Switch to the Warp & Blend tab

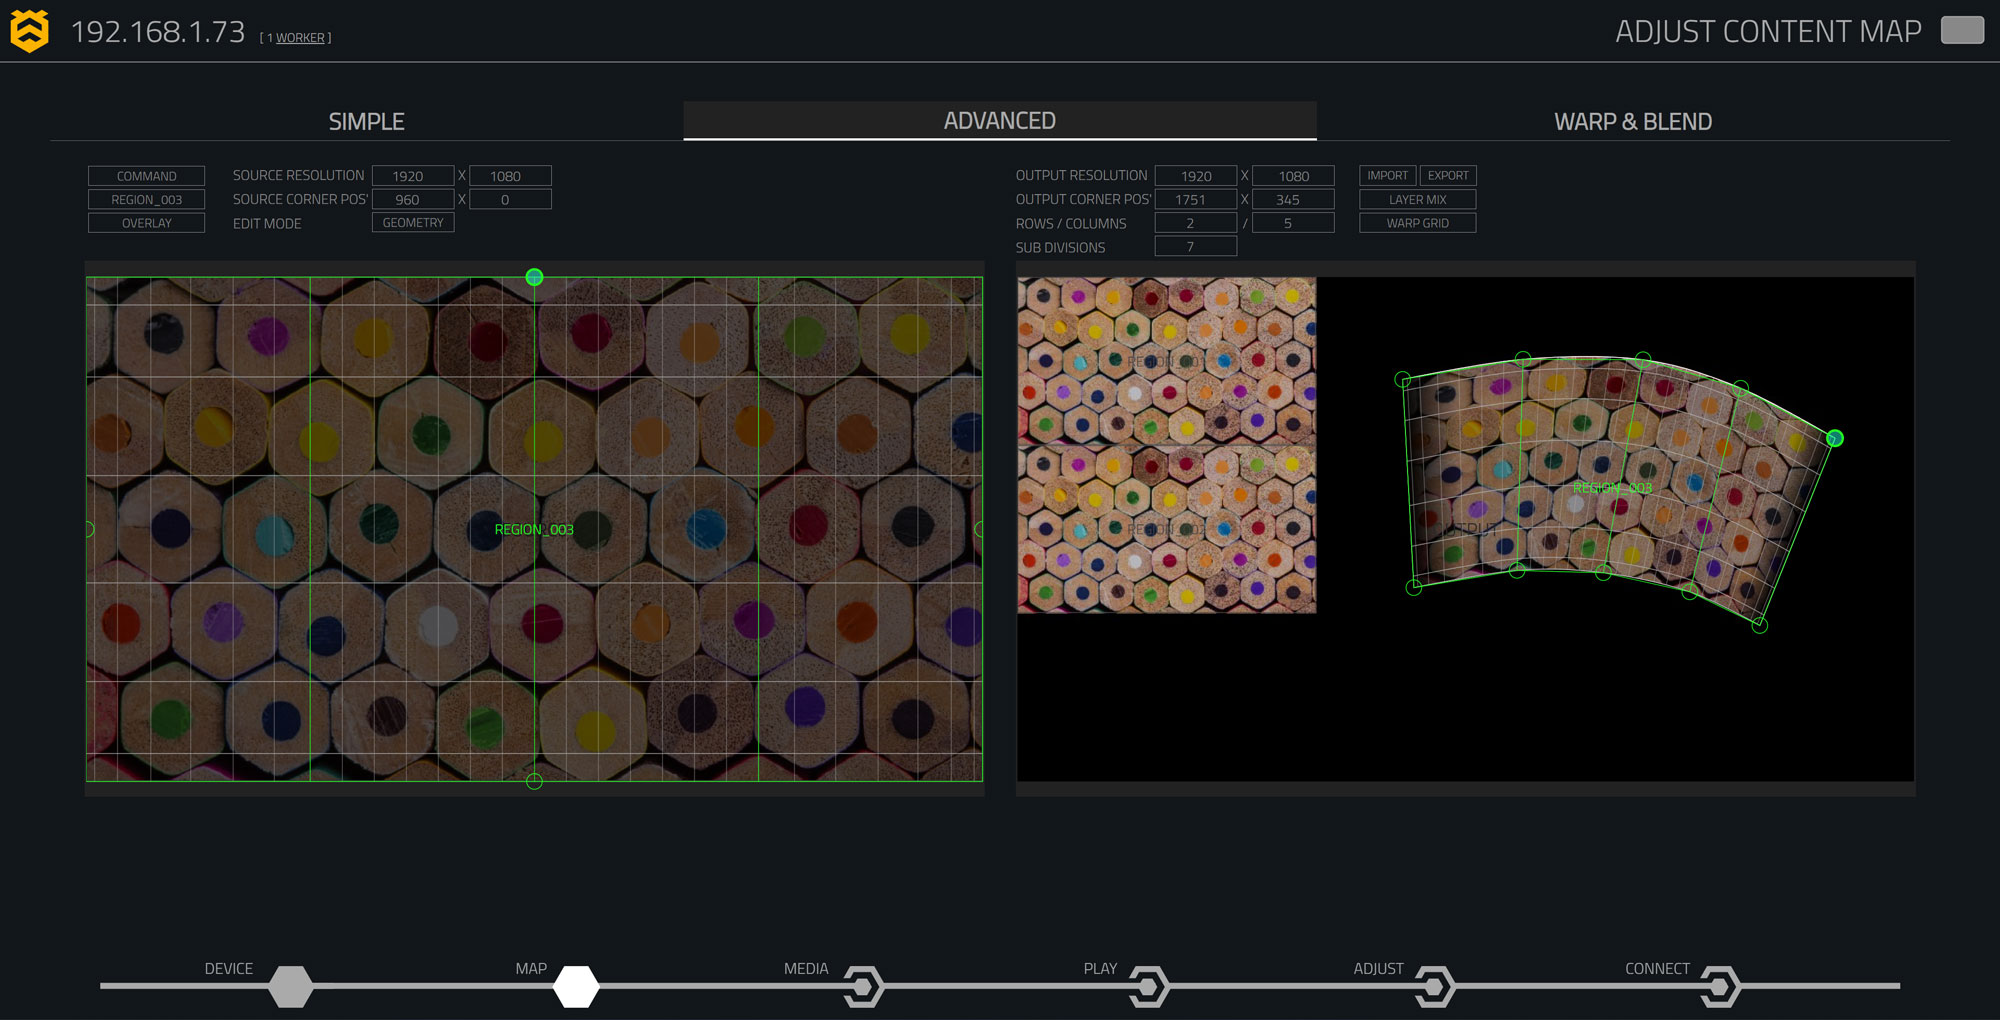(1632, 121)
